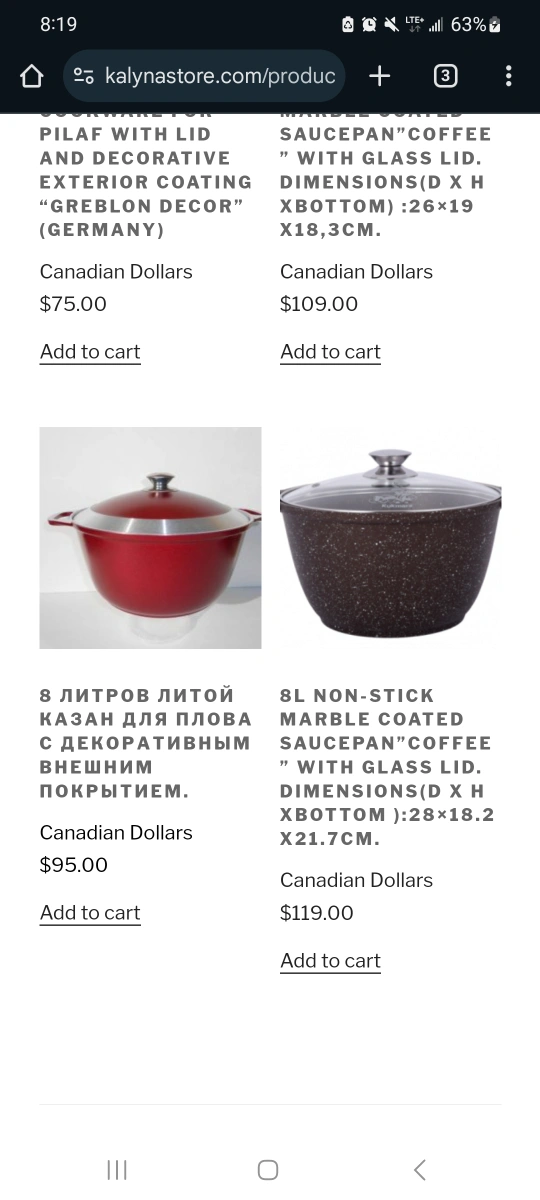Viewport: 540px width, 1200px height.
Task: Tap the battery 63% status indicator
Action: (476, 24)
